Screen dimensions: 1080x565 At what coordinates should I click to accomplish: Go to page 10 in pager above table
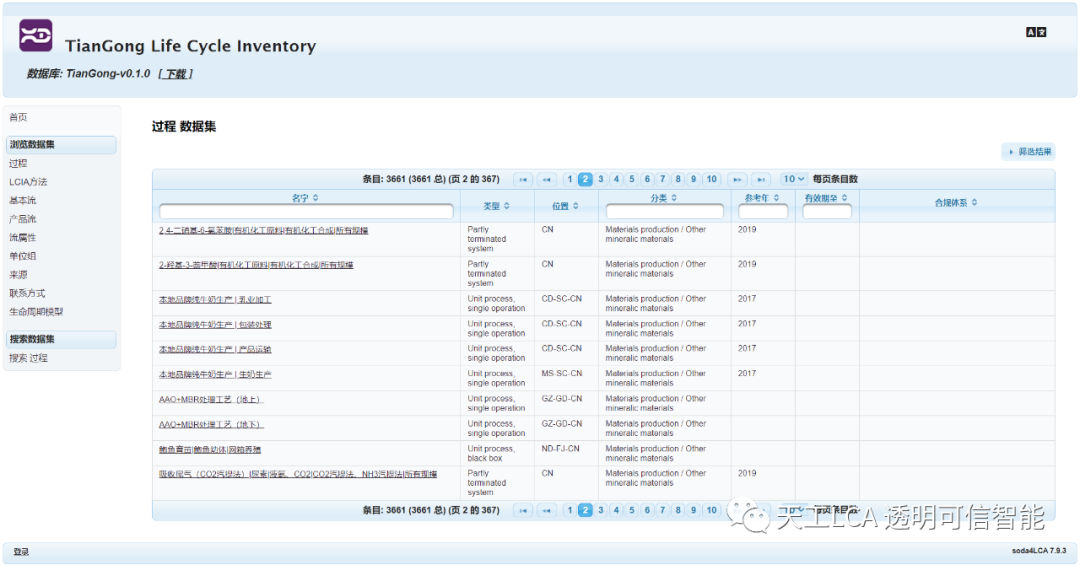712,179
